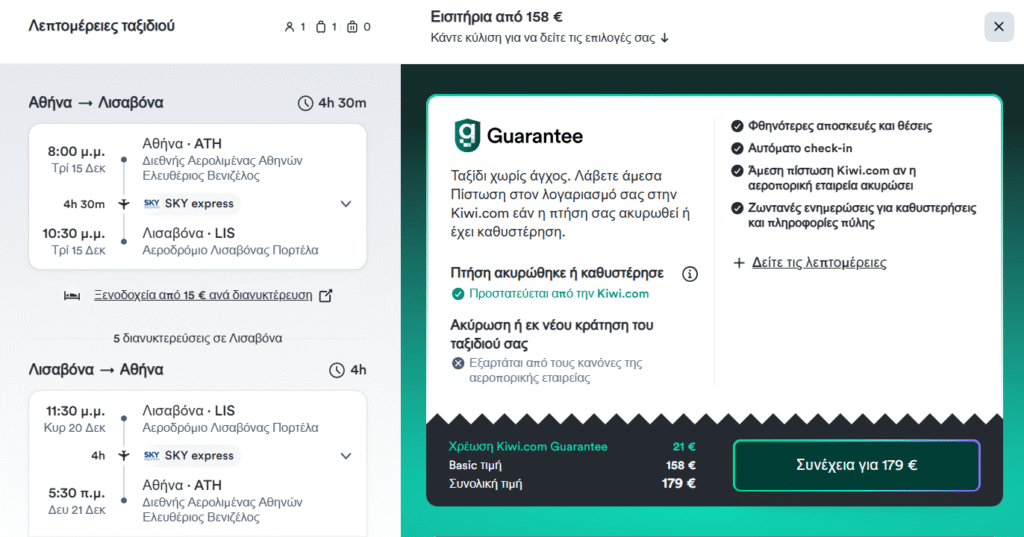Close the trip details panel
The image size is (1024, 537).
coord(999,27)
